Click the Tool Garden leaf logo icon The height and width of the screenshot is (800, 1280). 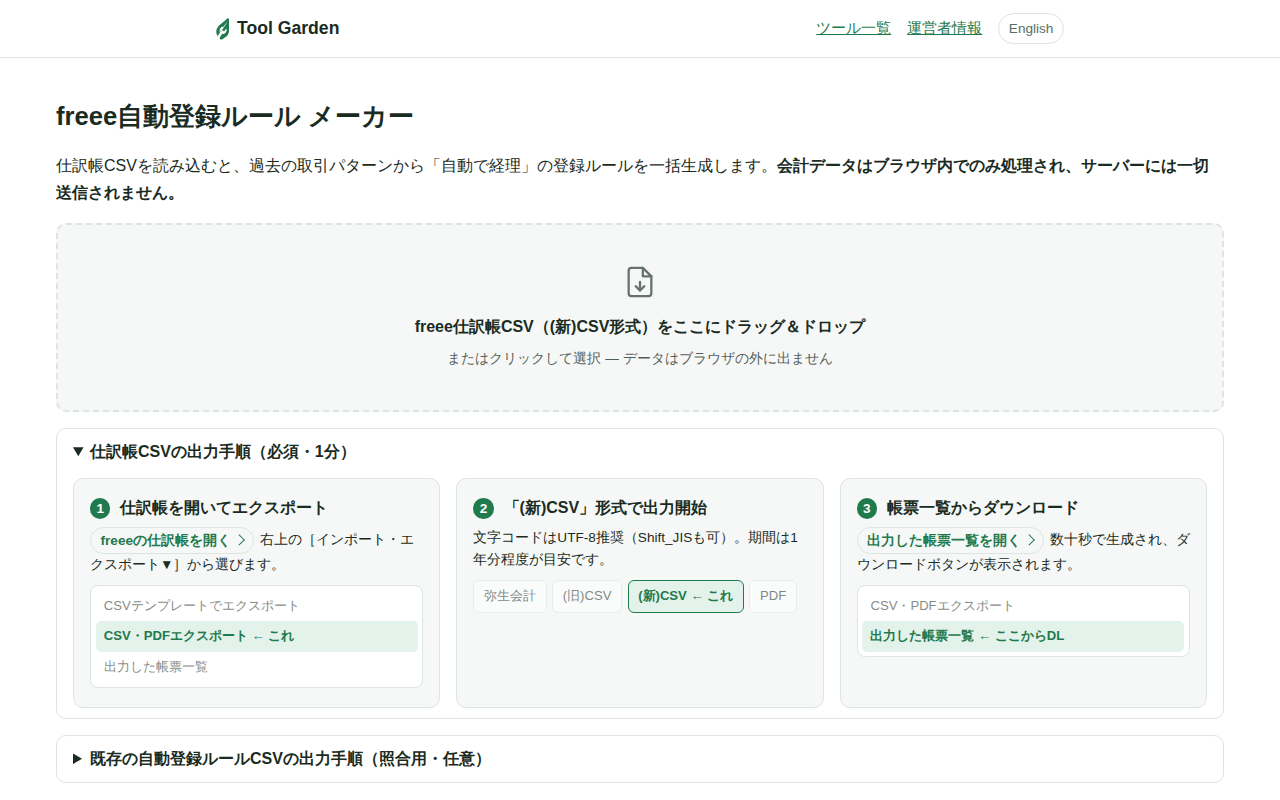tap(223, 29)
